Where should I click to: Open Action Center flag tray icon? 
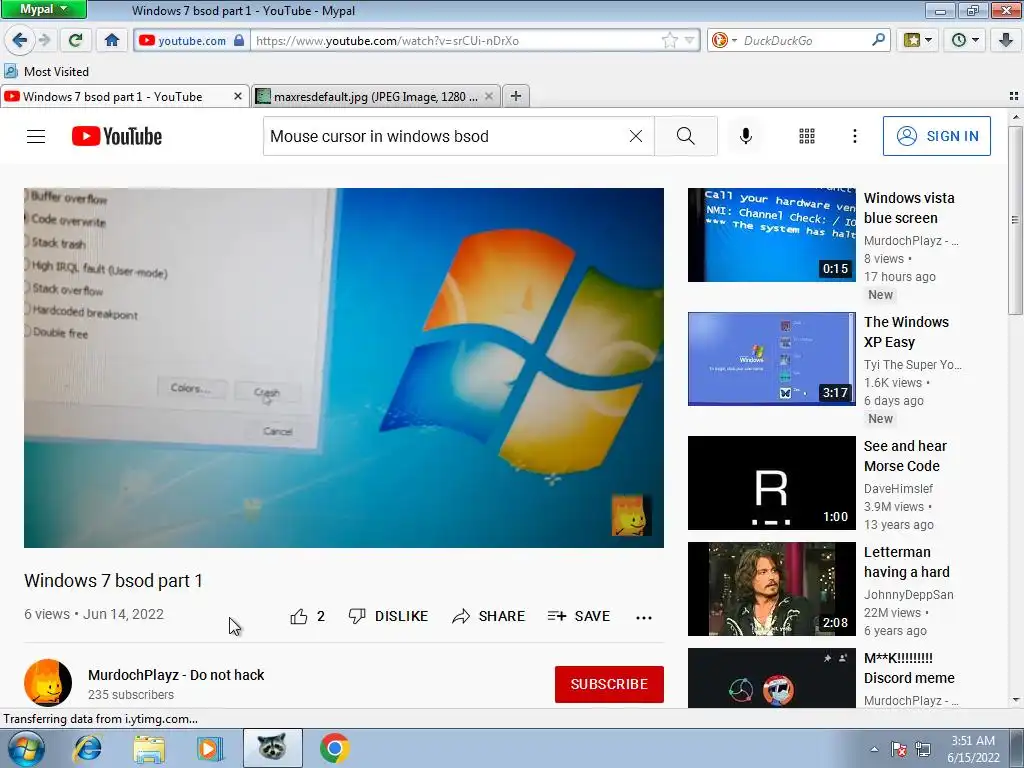point(899,749)
